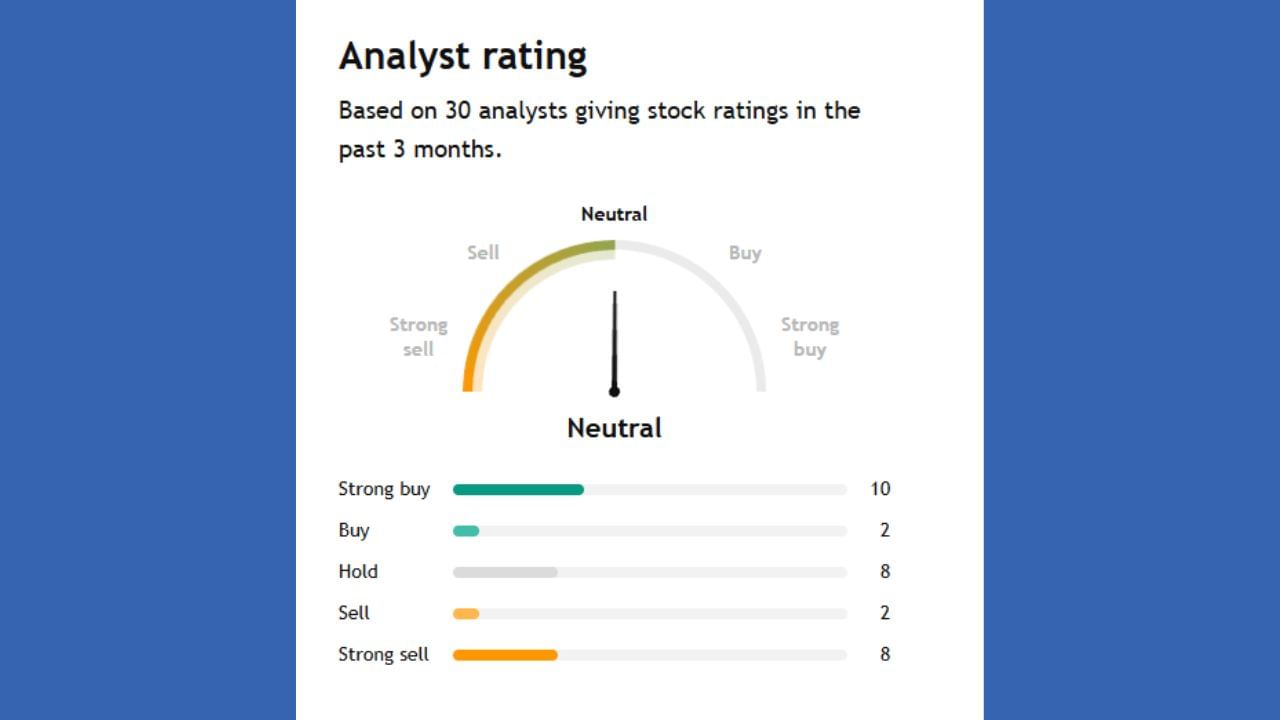Viewport: 1280px width, 720px height.
Task: Click the count 8 in the Hold row
Action: pos(884,572)
